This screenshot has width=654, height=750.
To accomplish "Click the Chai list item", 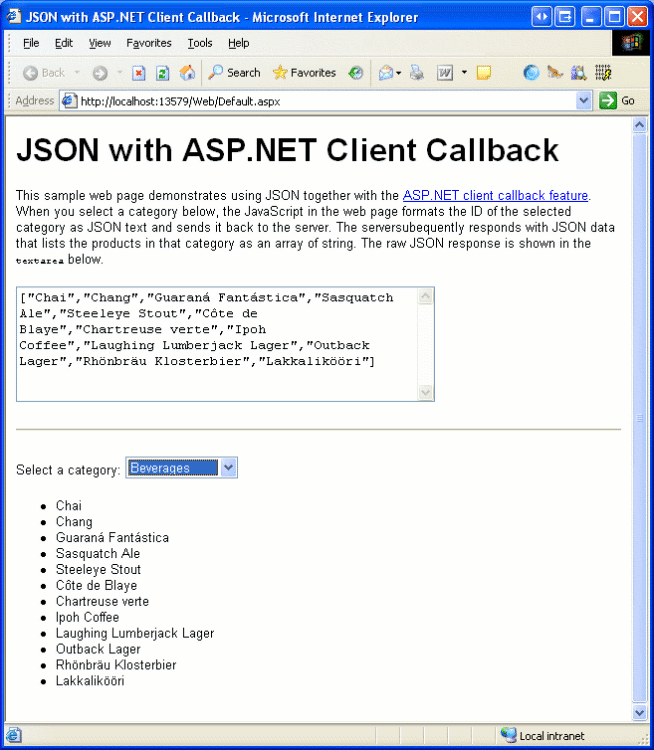I will click(x=69, y=506).
